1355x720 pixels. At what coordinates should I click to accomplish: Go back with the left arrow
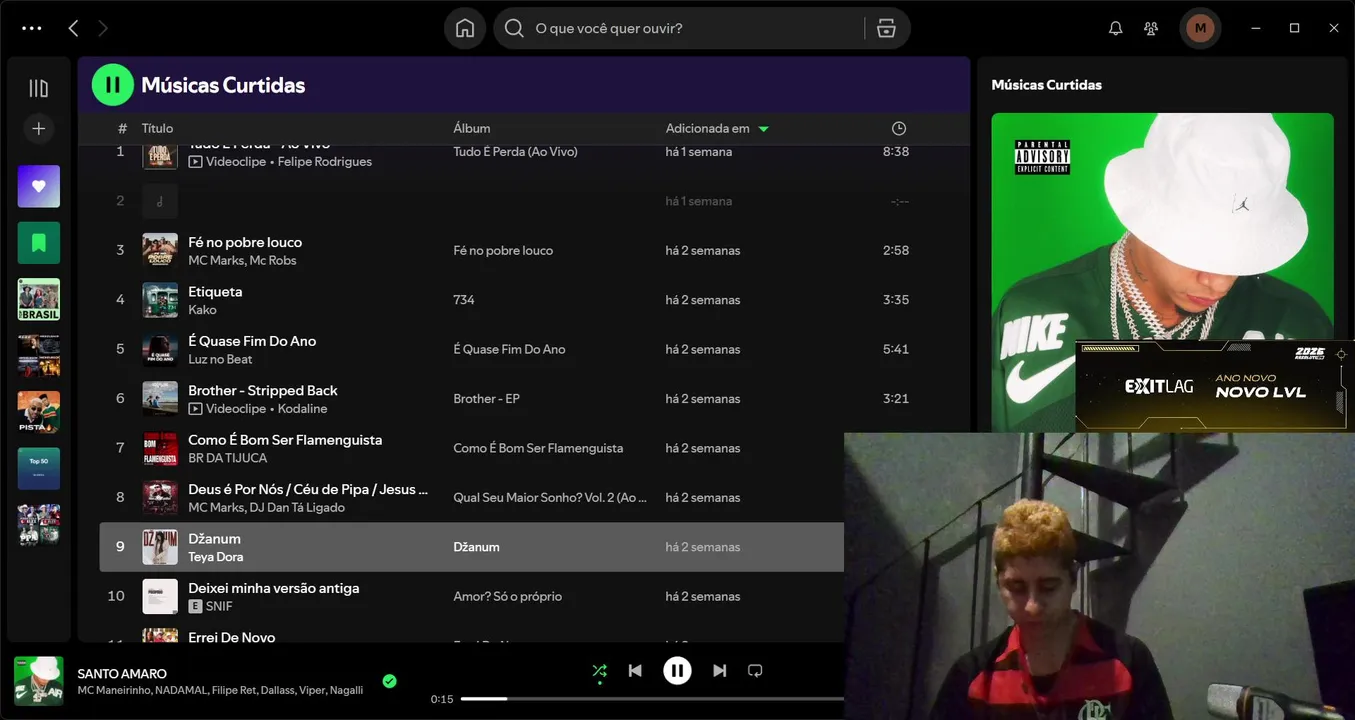(x=73, y=28)
